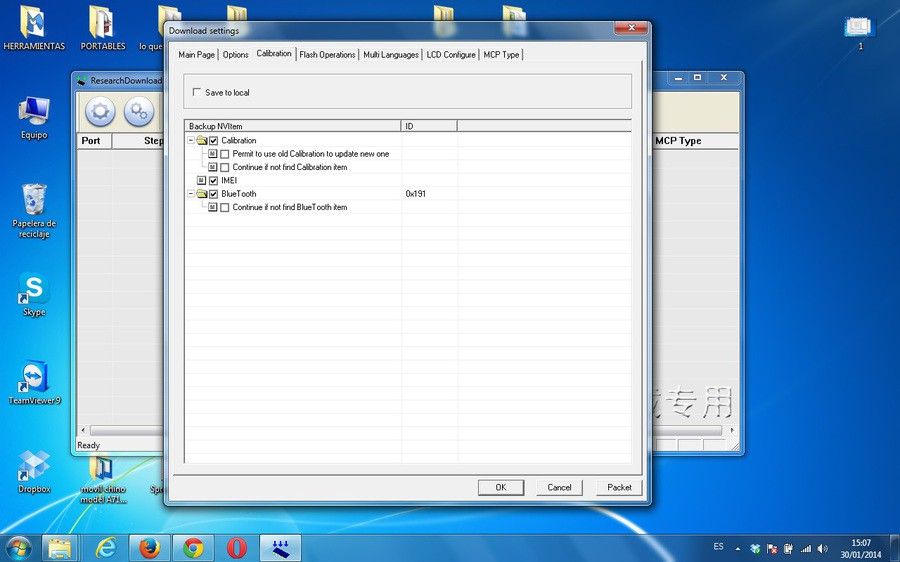Launch Firefox from the taskbar
This screenshot has width=900, height=562.
click(149, 548)
